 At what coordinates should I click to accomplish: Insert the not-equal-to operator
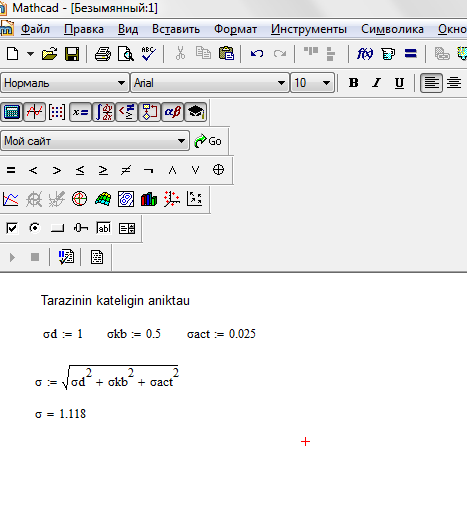pyautogui.click(x=126, y=170)
